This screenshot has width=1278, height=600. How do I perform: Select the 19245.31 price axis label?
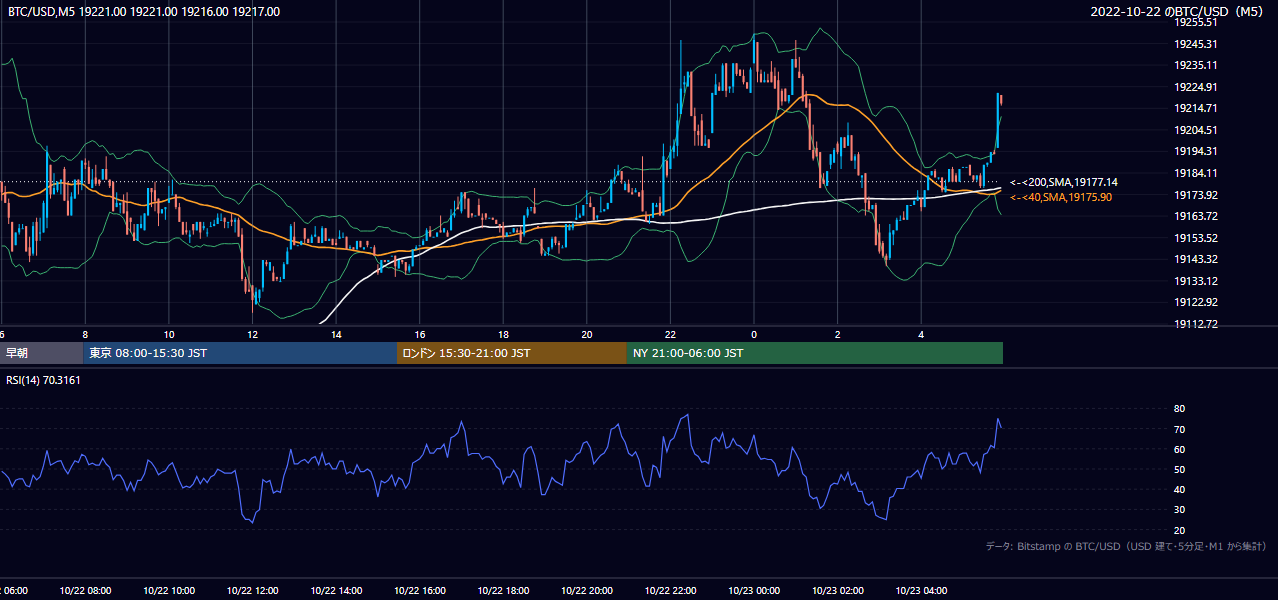[1195, 44]
